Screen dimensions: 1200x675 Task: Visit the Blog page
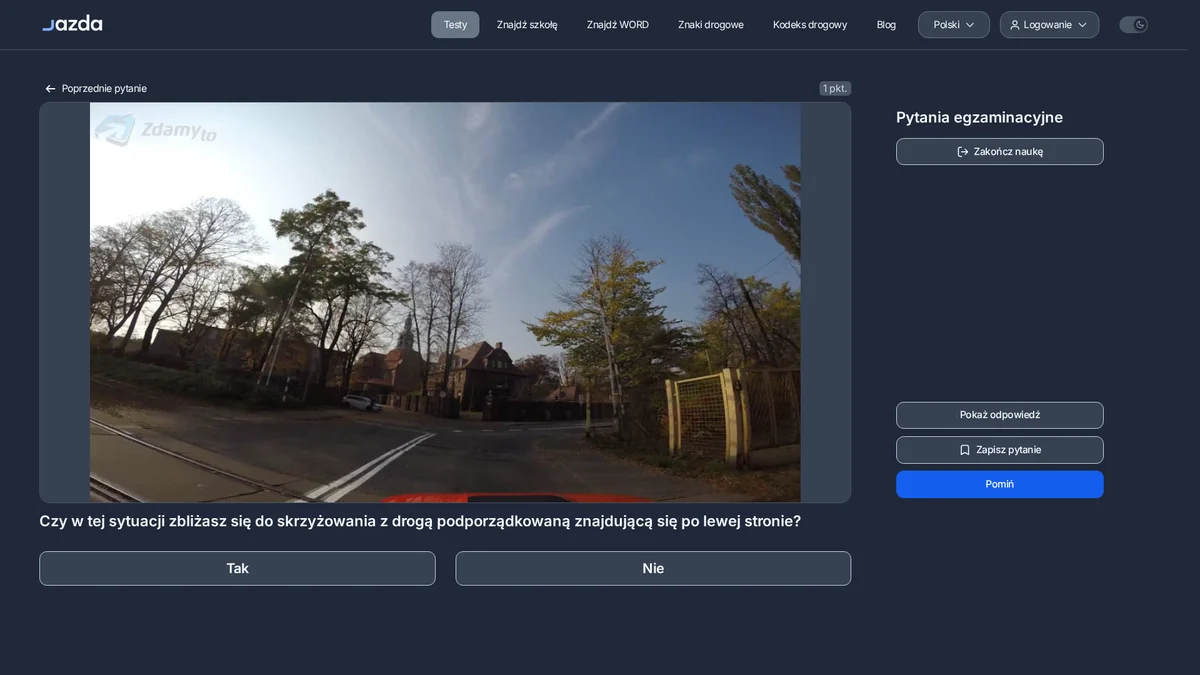point(886,25)
